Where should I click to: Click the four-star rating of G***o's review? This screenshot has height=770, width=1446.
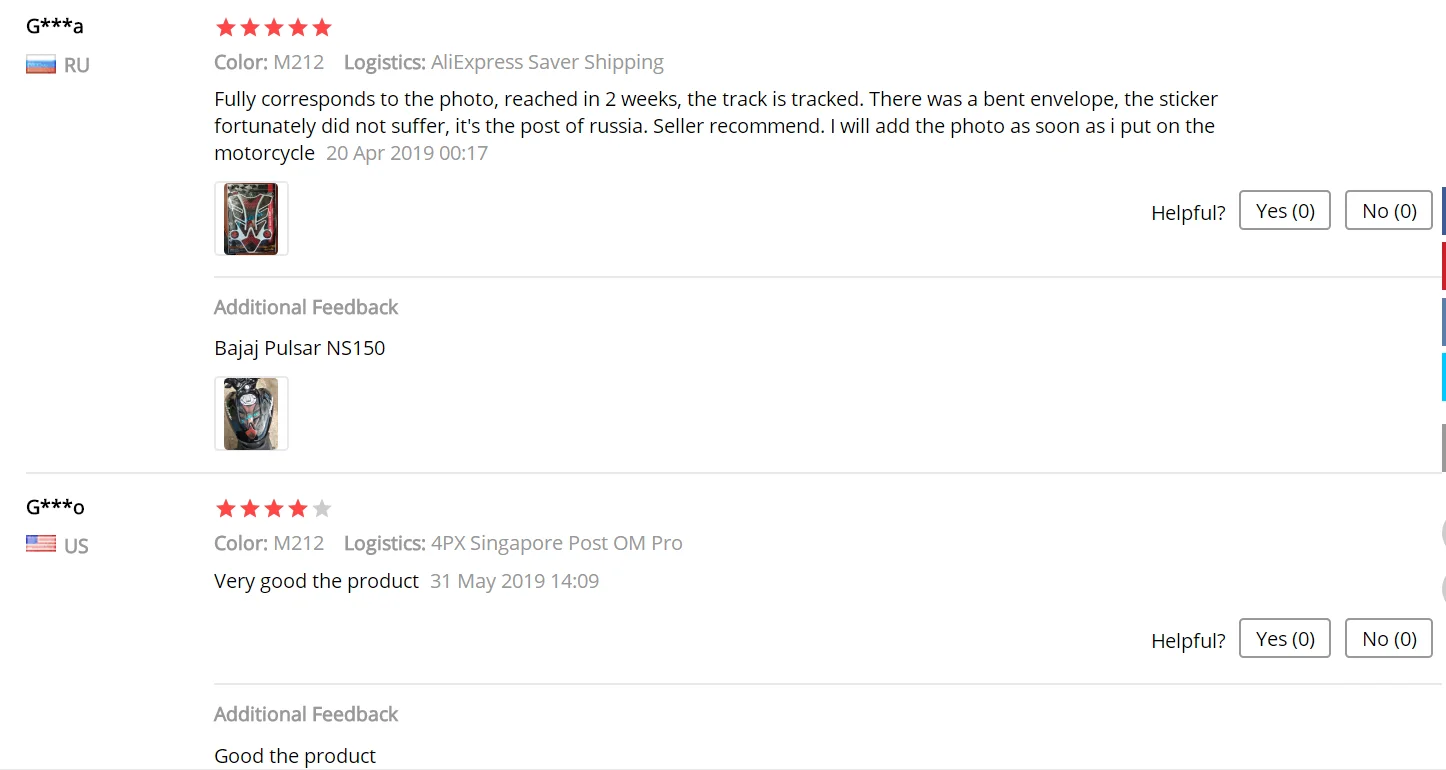[273, 508]
